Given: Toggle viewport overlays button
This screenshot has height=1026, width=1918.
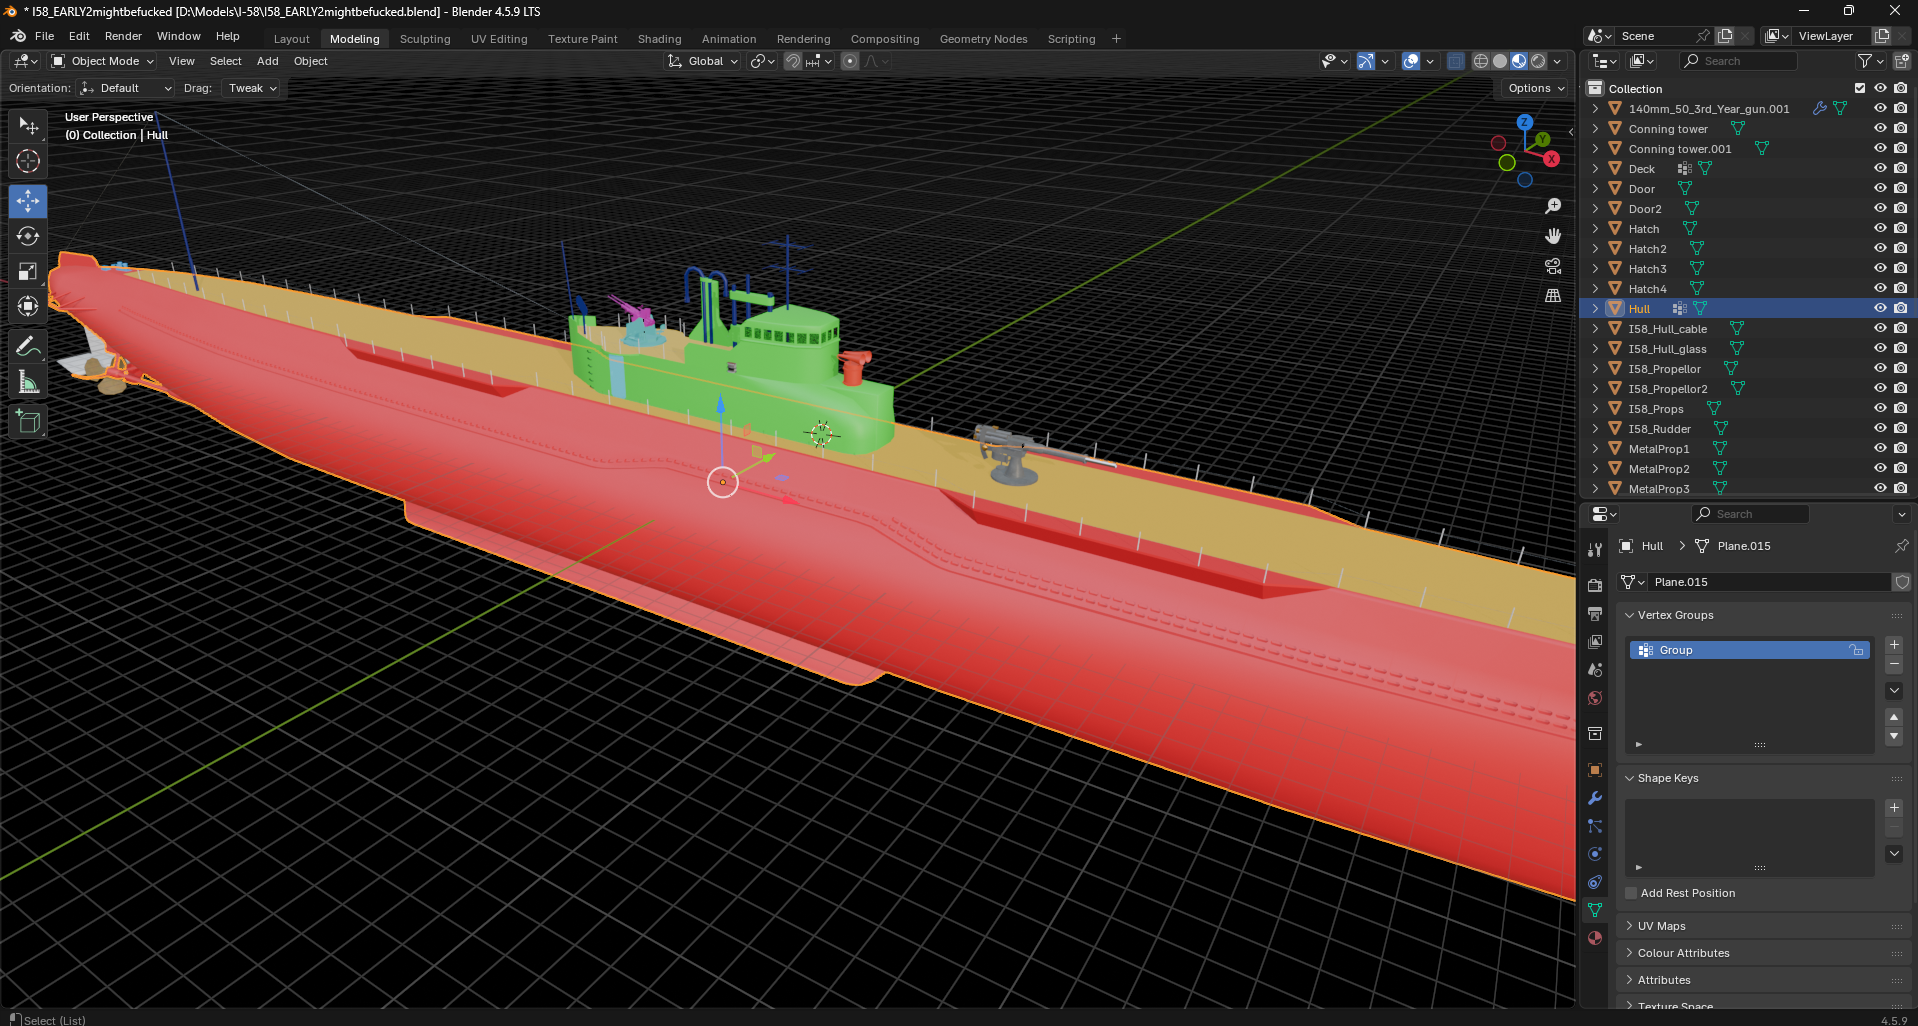Looking at the screenshot, I should 1411,61.
